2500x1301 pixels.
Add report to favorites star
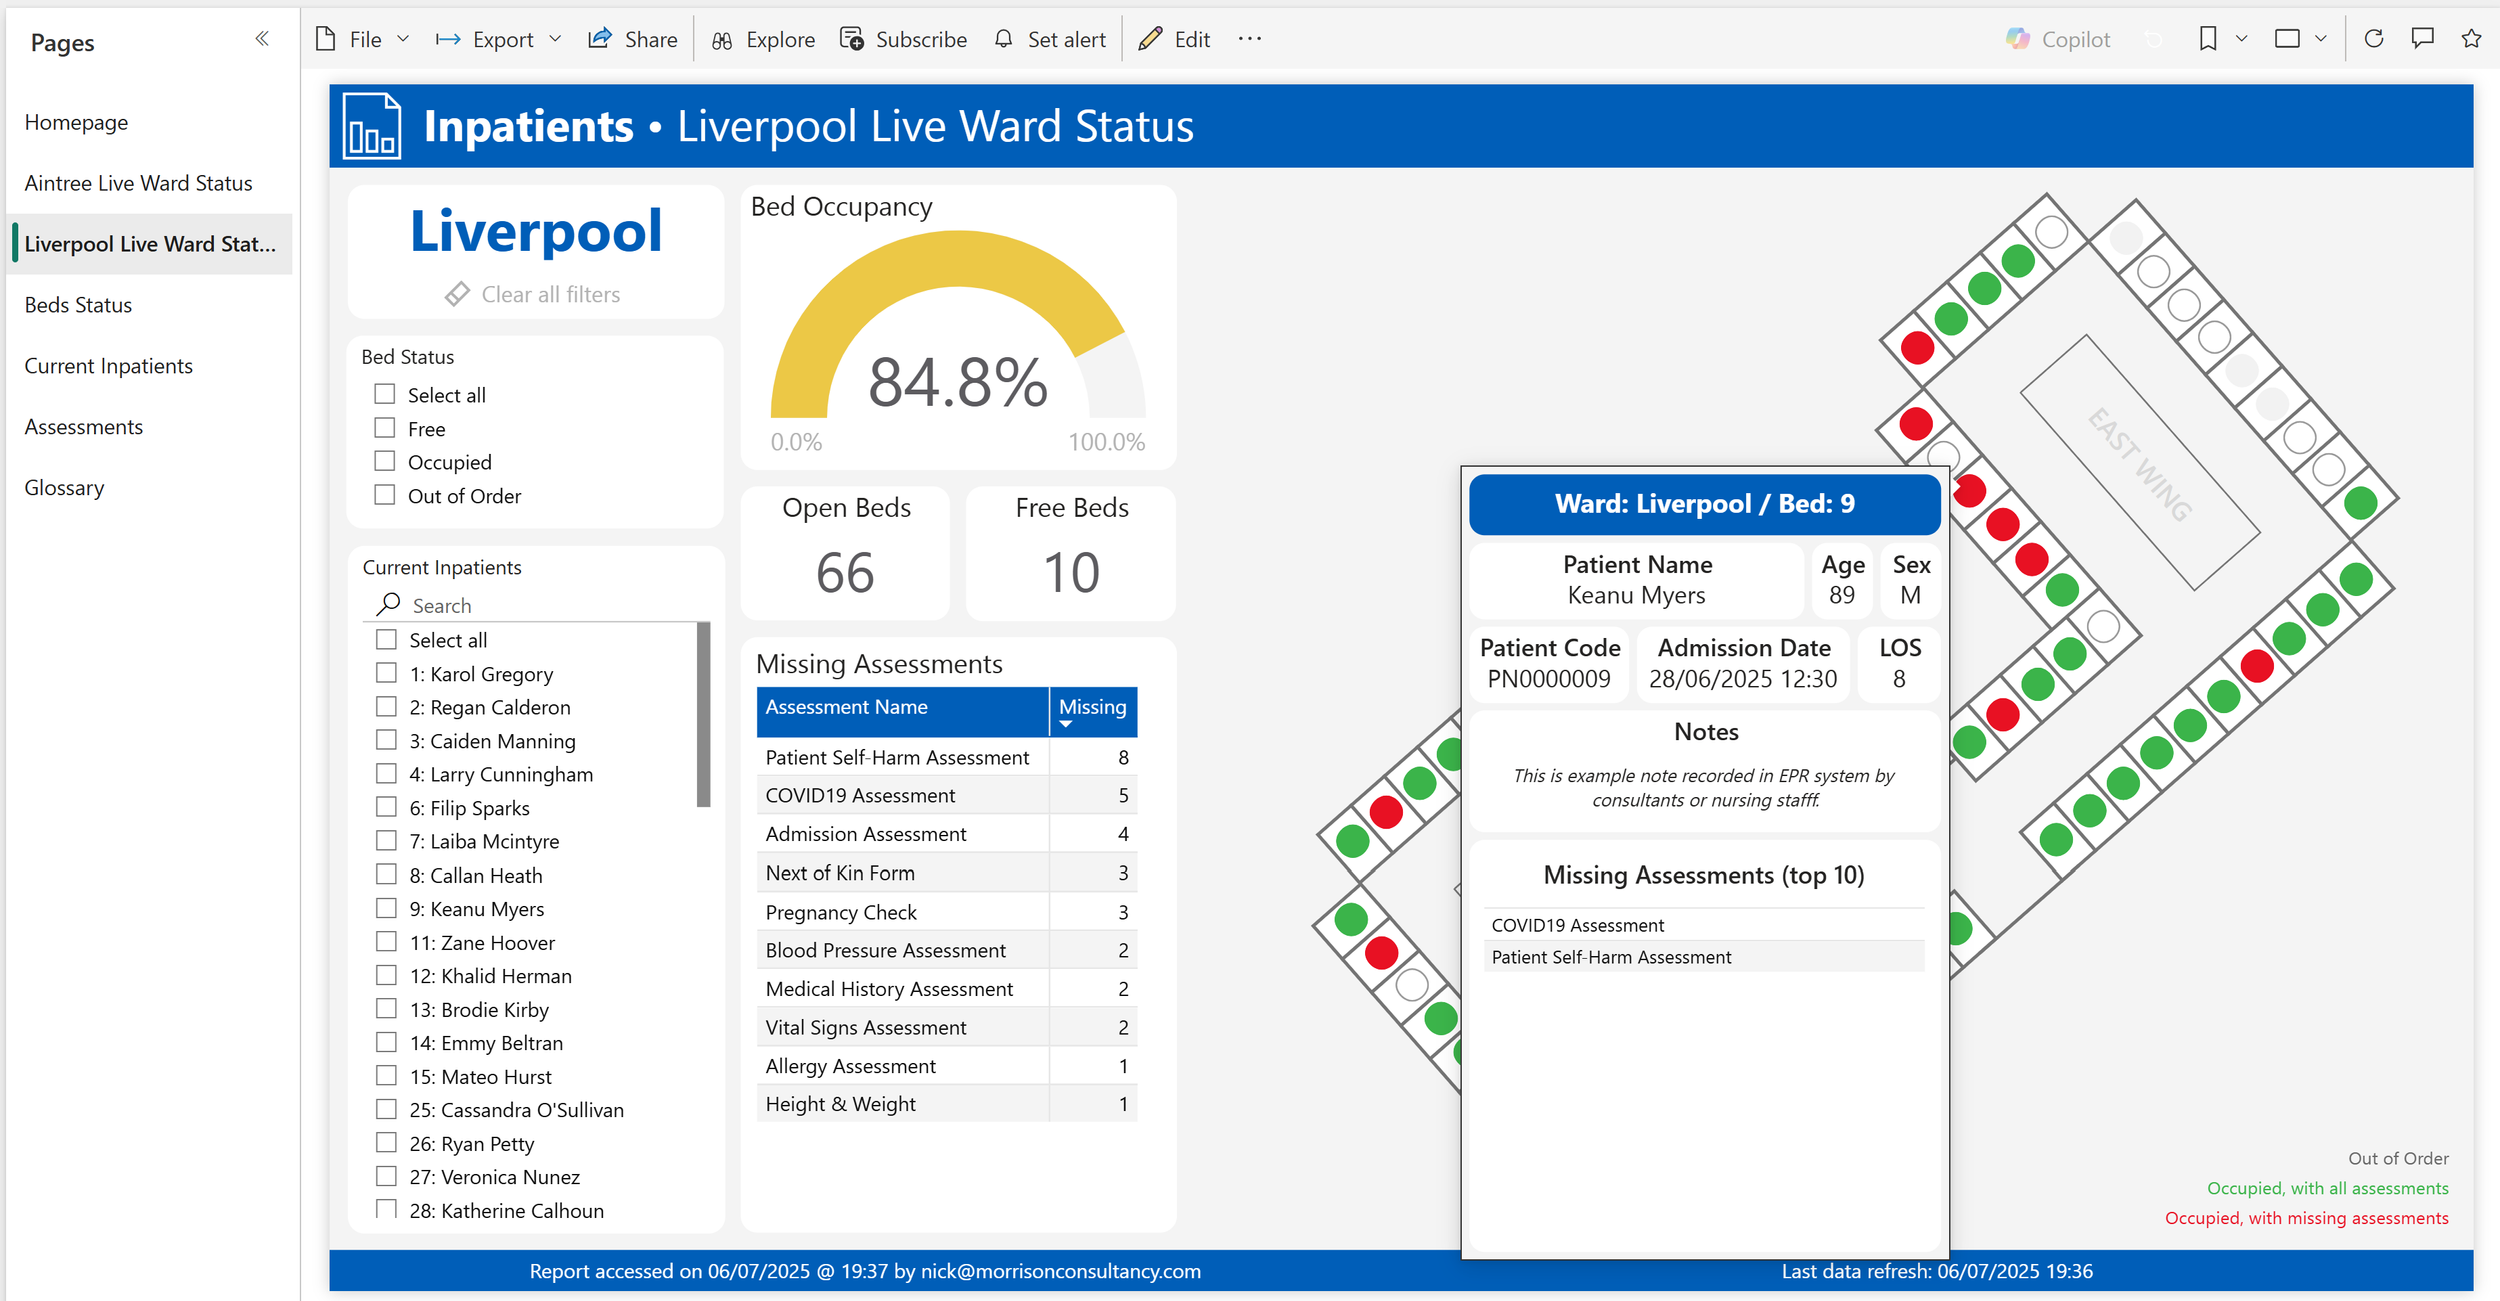(x=2471, y=39)
